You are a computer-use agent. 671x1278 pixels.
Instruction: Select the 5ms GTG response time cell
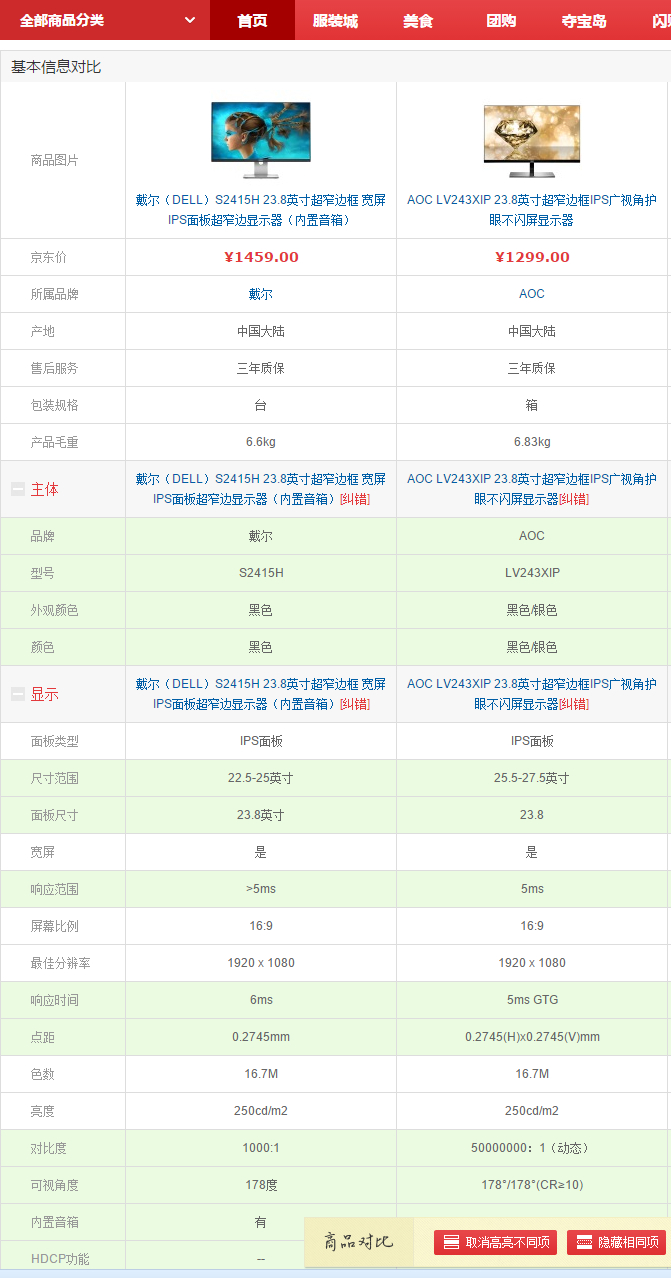pyautogui.click(x=534, y=1000)
